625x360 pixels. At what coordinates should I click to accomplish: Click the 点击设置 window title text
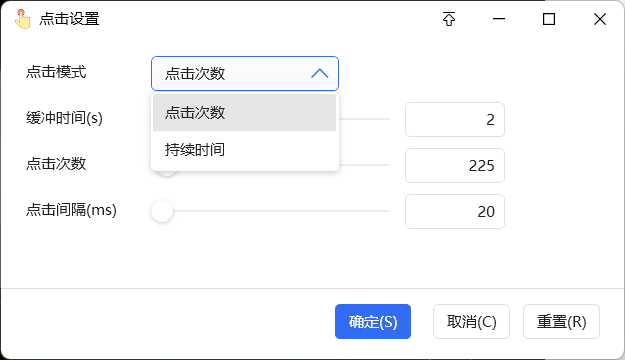click(69, 19)
